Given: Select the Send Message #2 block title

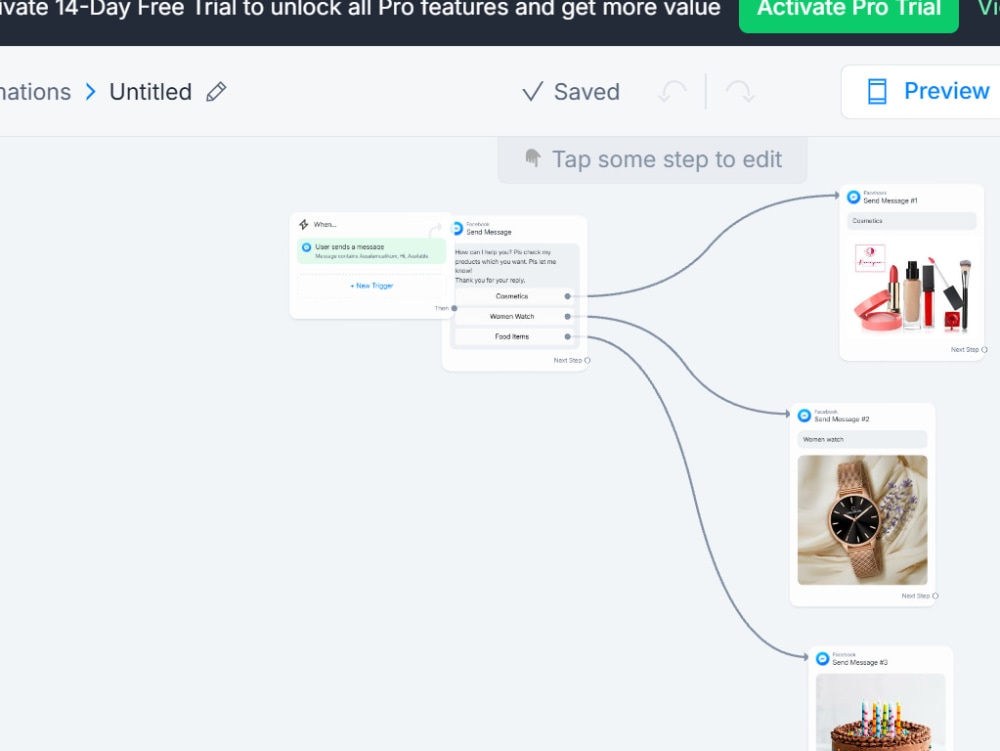Looking at the screenshot, I should coord(842,419).
